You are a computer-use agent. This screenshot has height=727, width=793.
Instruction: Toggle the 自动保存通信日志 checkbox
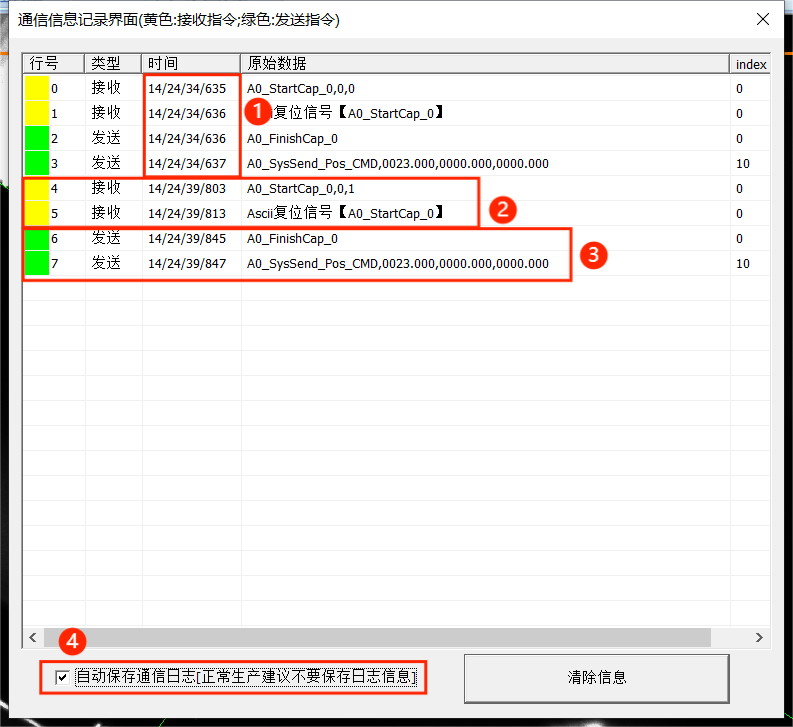(62, 677)
